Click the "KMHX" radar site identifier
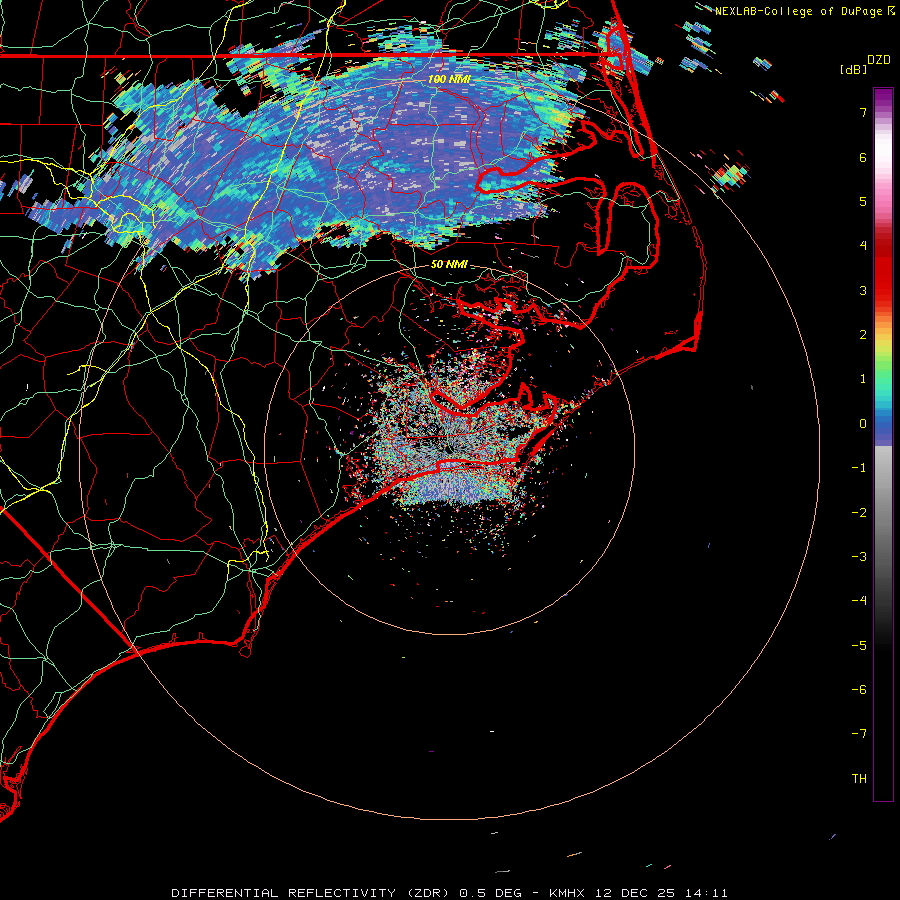 tap(567, 893)
